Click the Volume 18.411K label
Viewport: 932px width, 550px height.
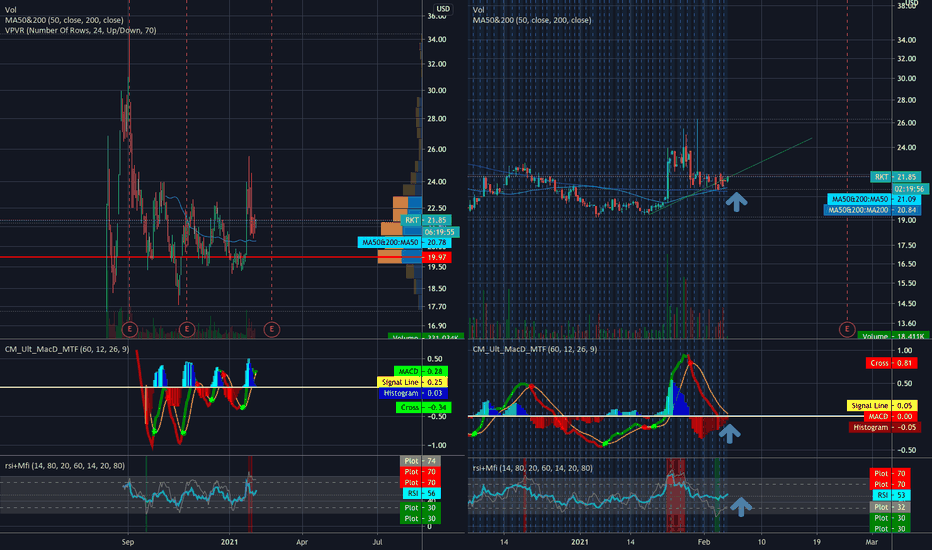click(x=893, y=336)
